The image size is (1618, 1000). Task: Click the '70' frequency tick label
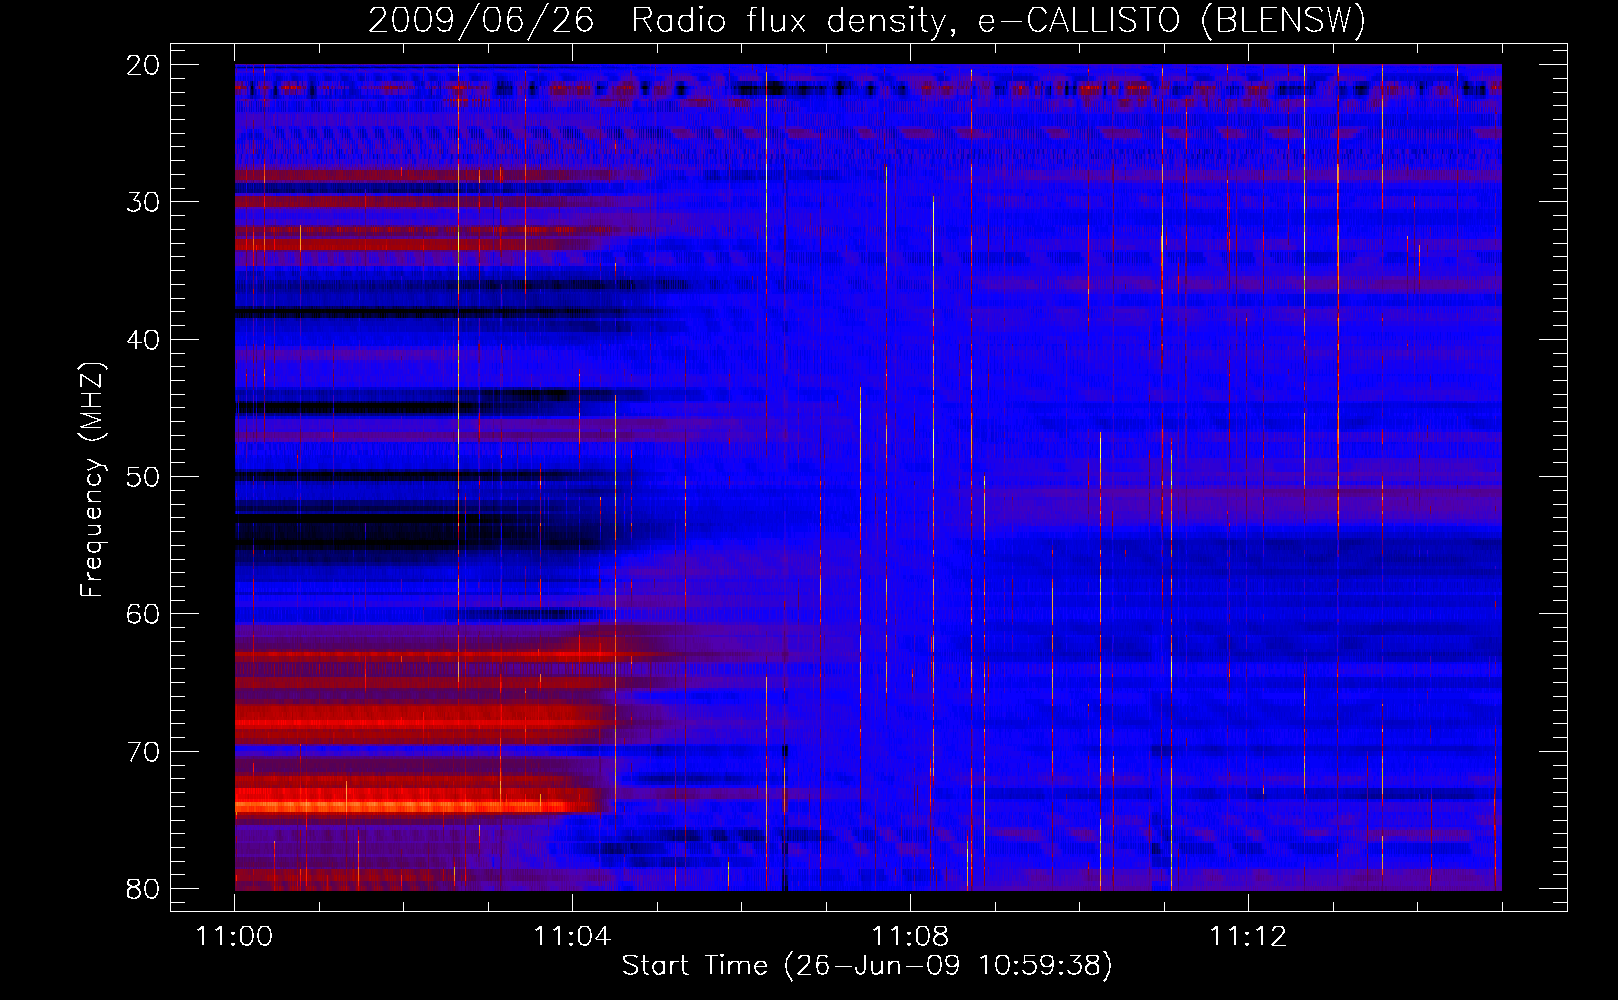click(x=144, y=752)
